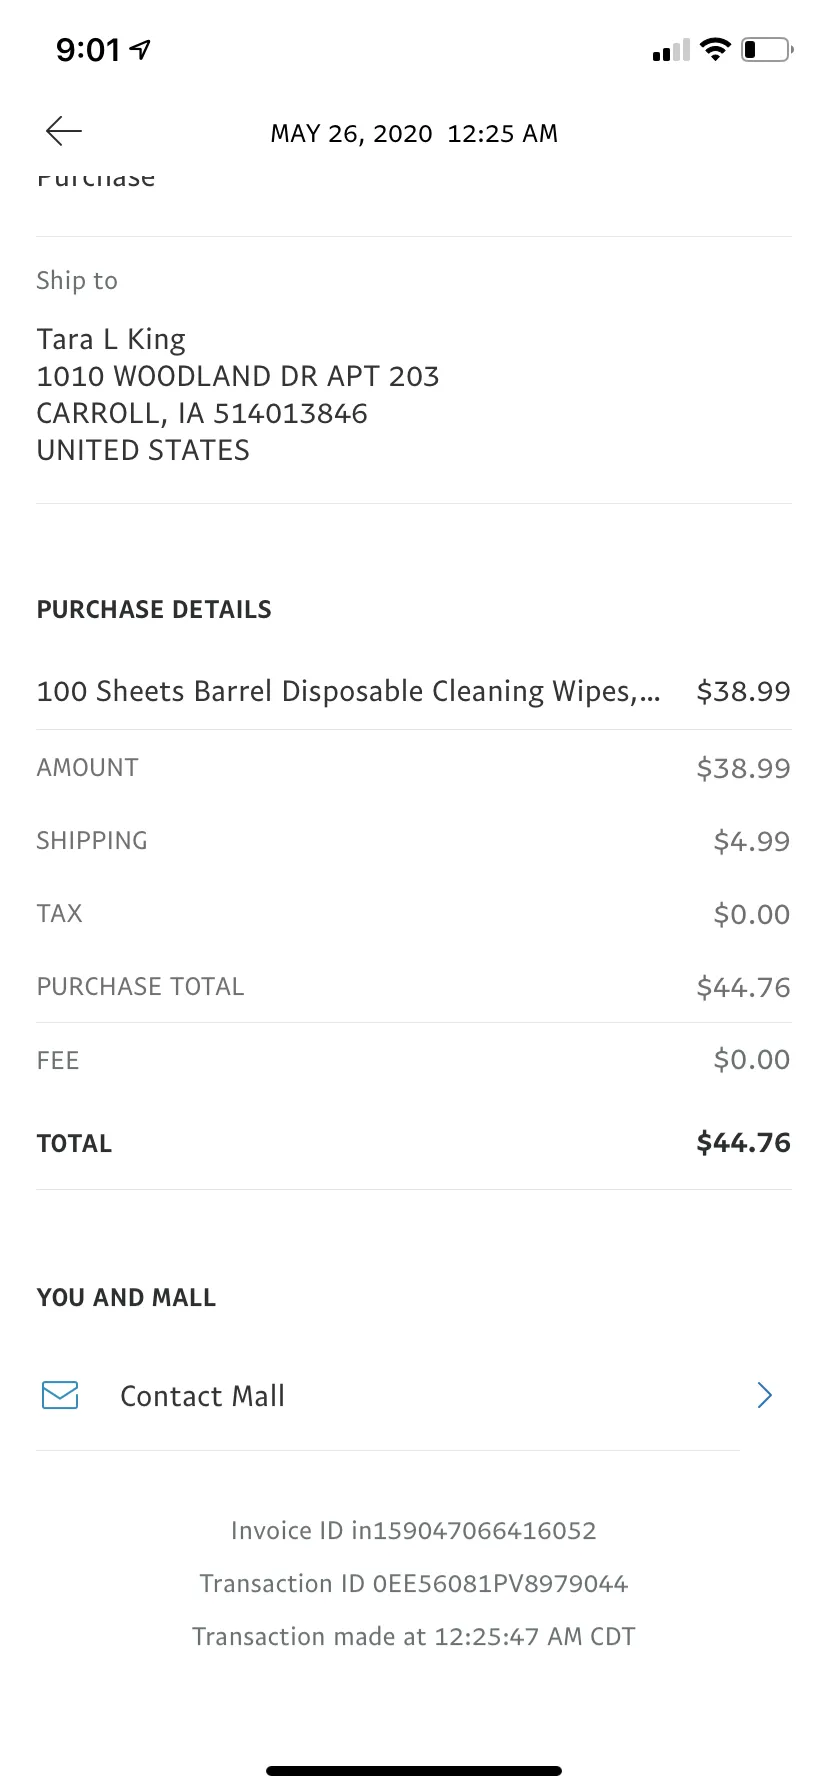
Task: Open the 100 Sheets Barrel Wipes item
Action: click(414, 691)
